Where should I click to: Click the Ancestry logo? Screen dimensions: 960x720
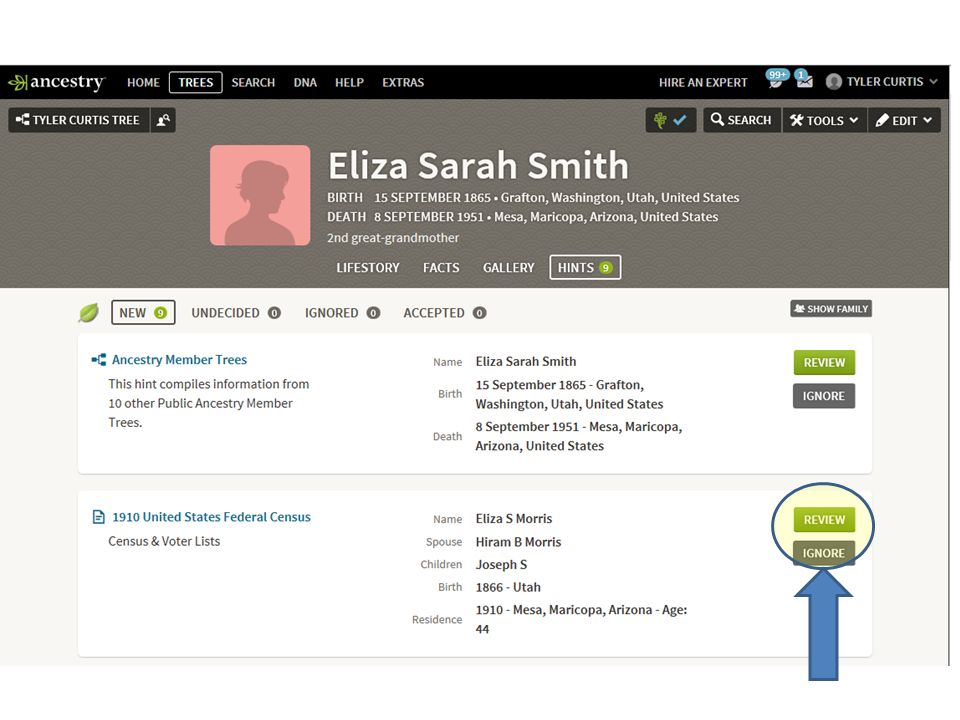click(57, 82)
